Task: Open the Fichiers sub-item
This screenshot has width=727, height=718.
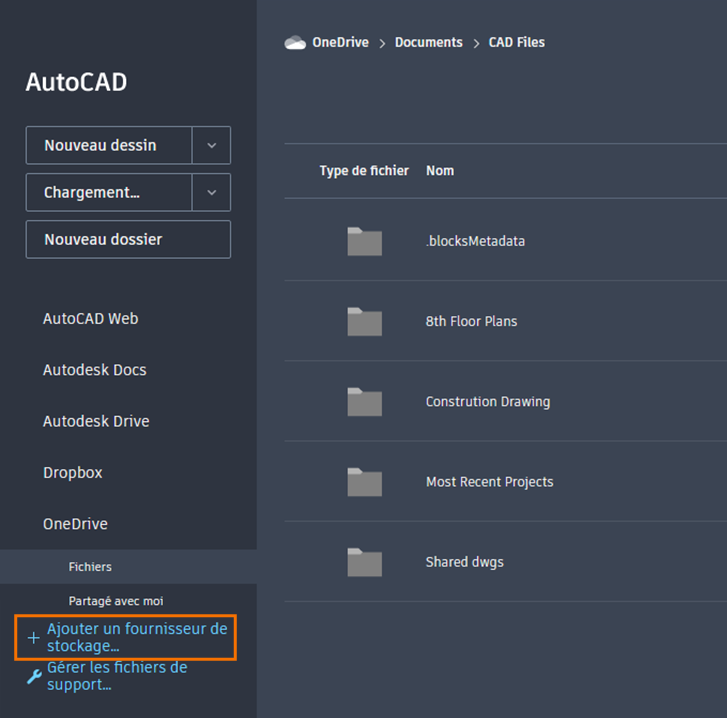Action: click(x=128, y=566)
